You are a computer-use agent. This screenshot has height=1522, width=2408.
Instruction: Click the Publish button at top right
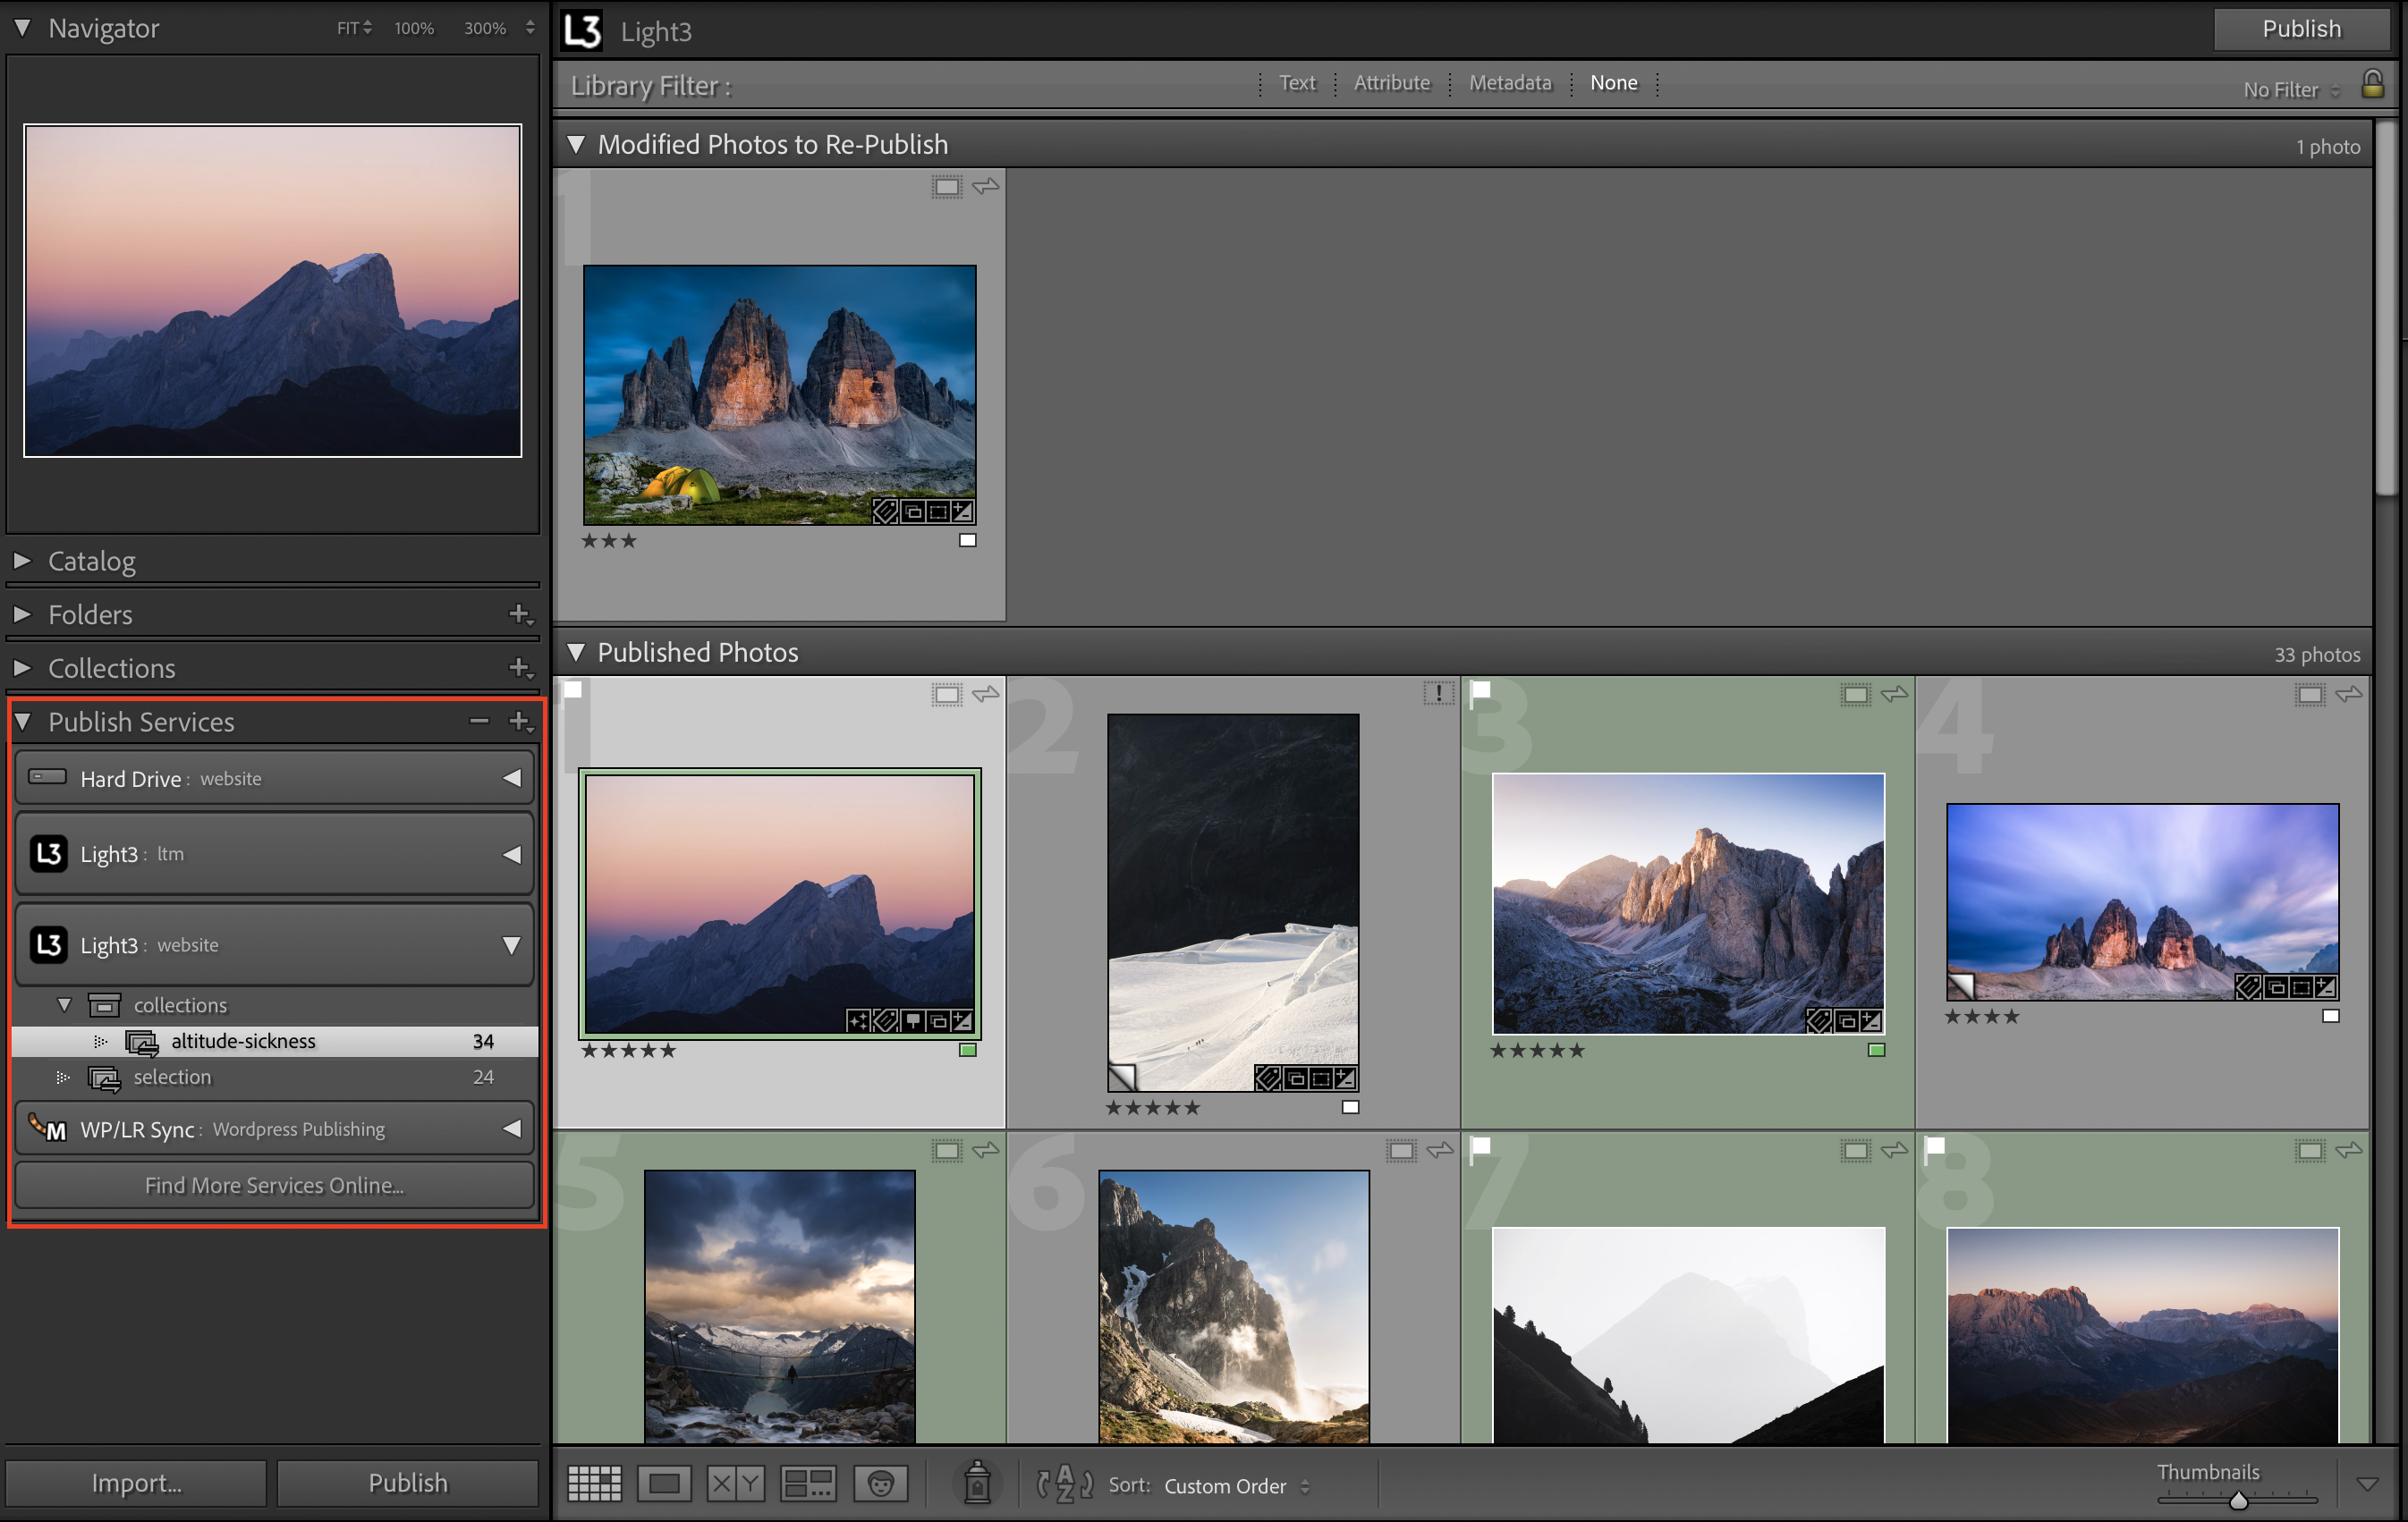tap(2301, 28)
